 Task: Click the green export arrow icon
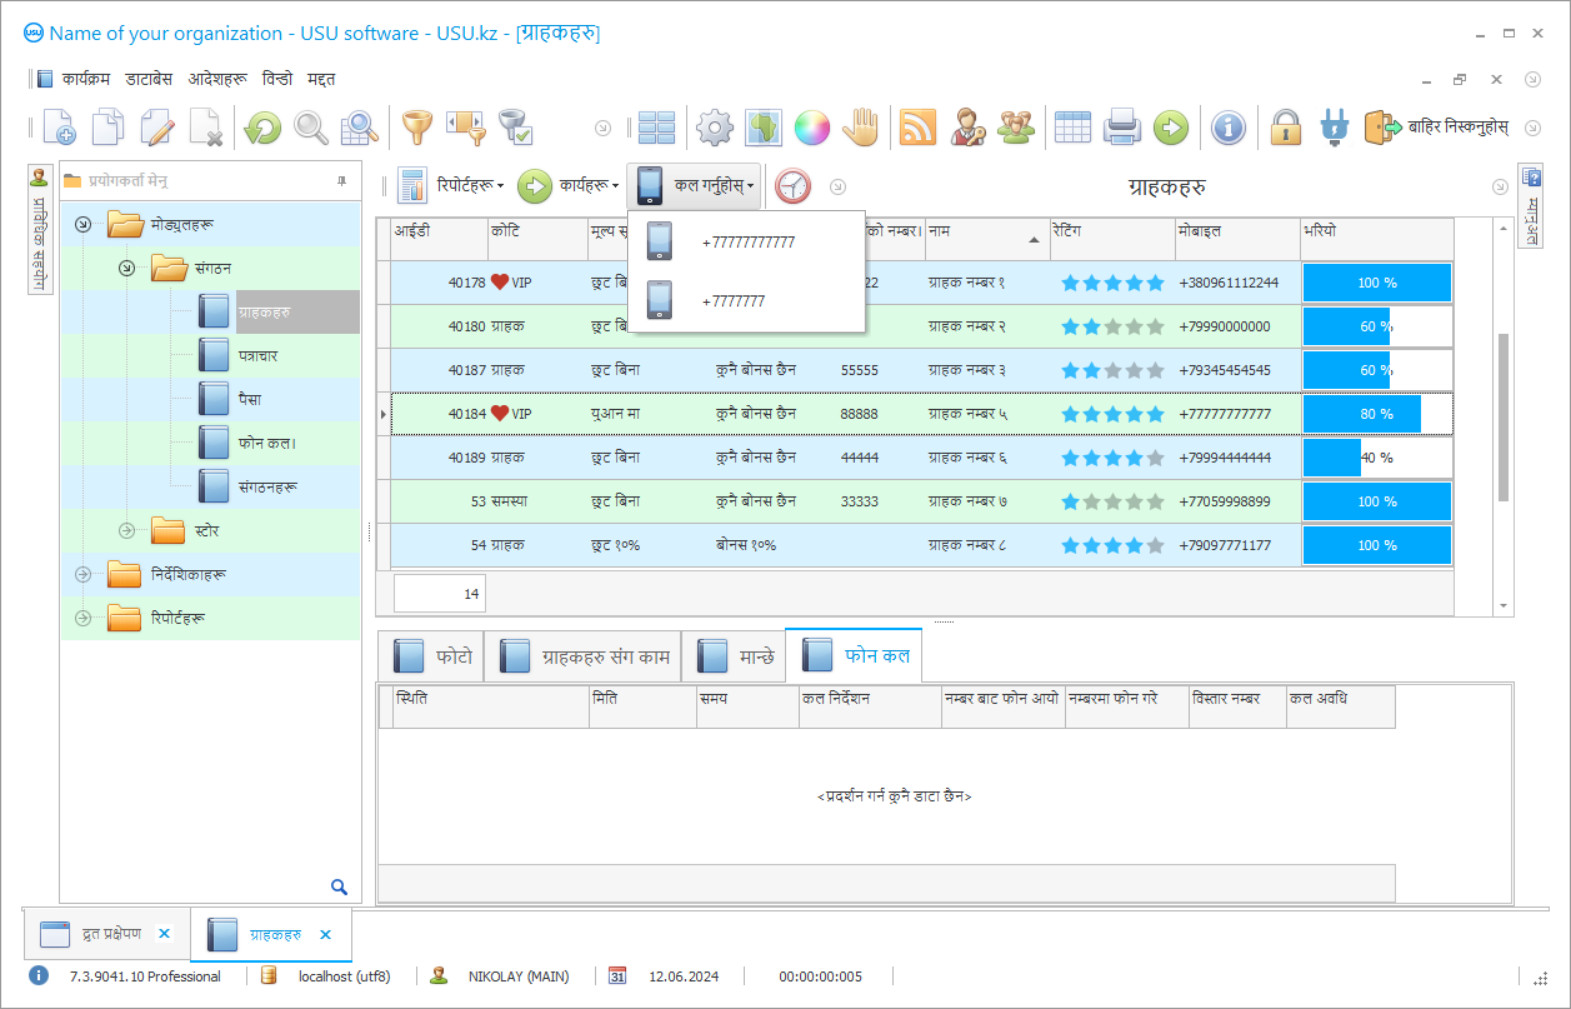coord(1171,127)
